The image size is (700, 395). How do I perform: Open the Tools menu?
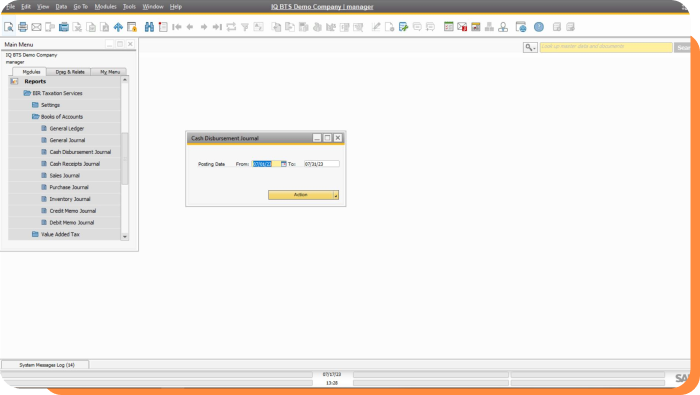[x=129, y=7]
